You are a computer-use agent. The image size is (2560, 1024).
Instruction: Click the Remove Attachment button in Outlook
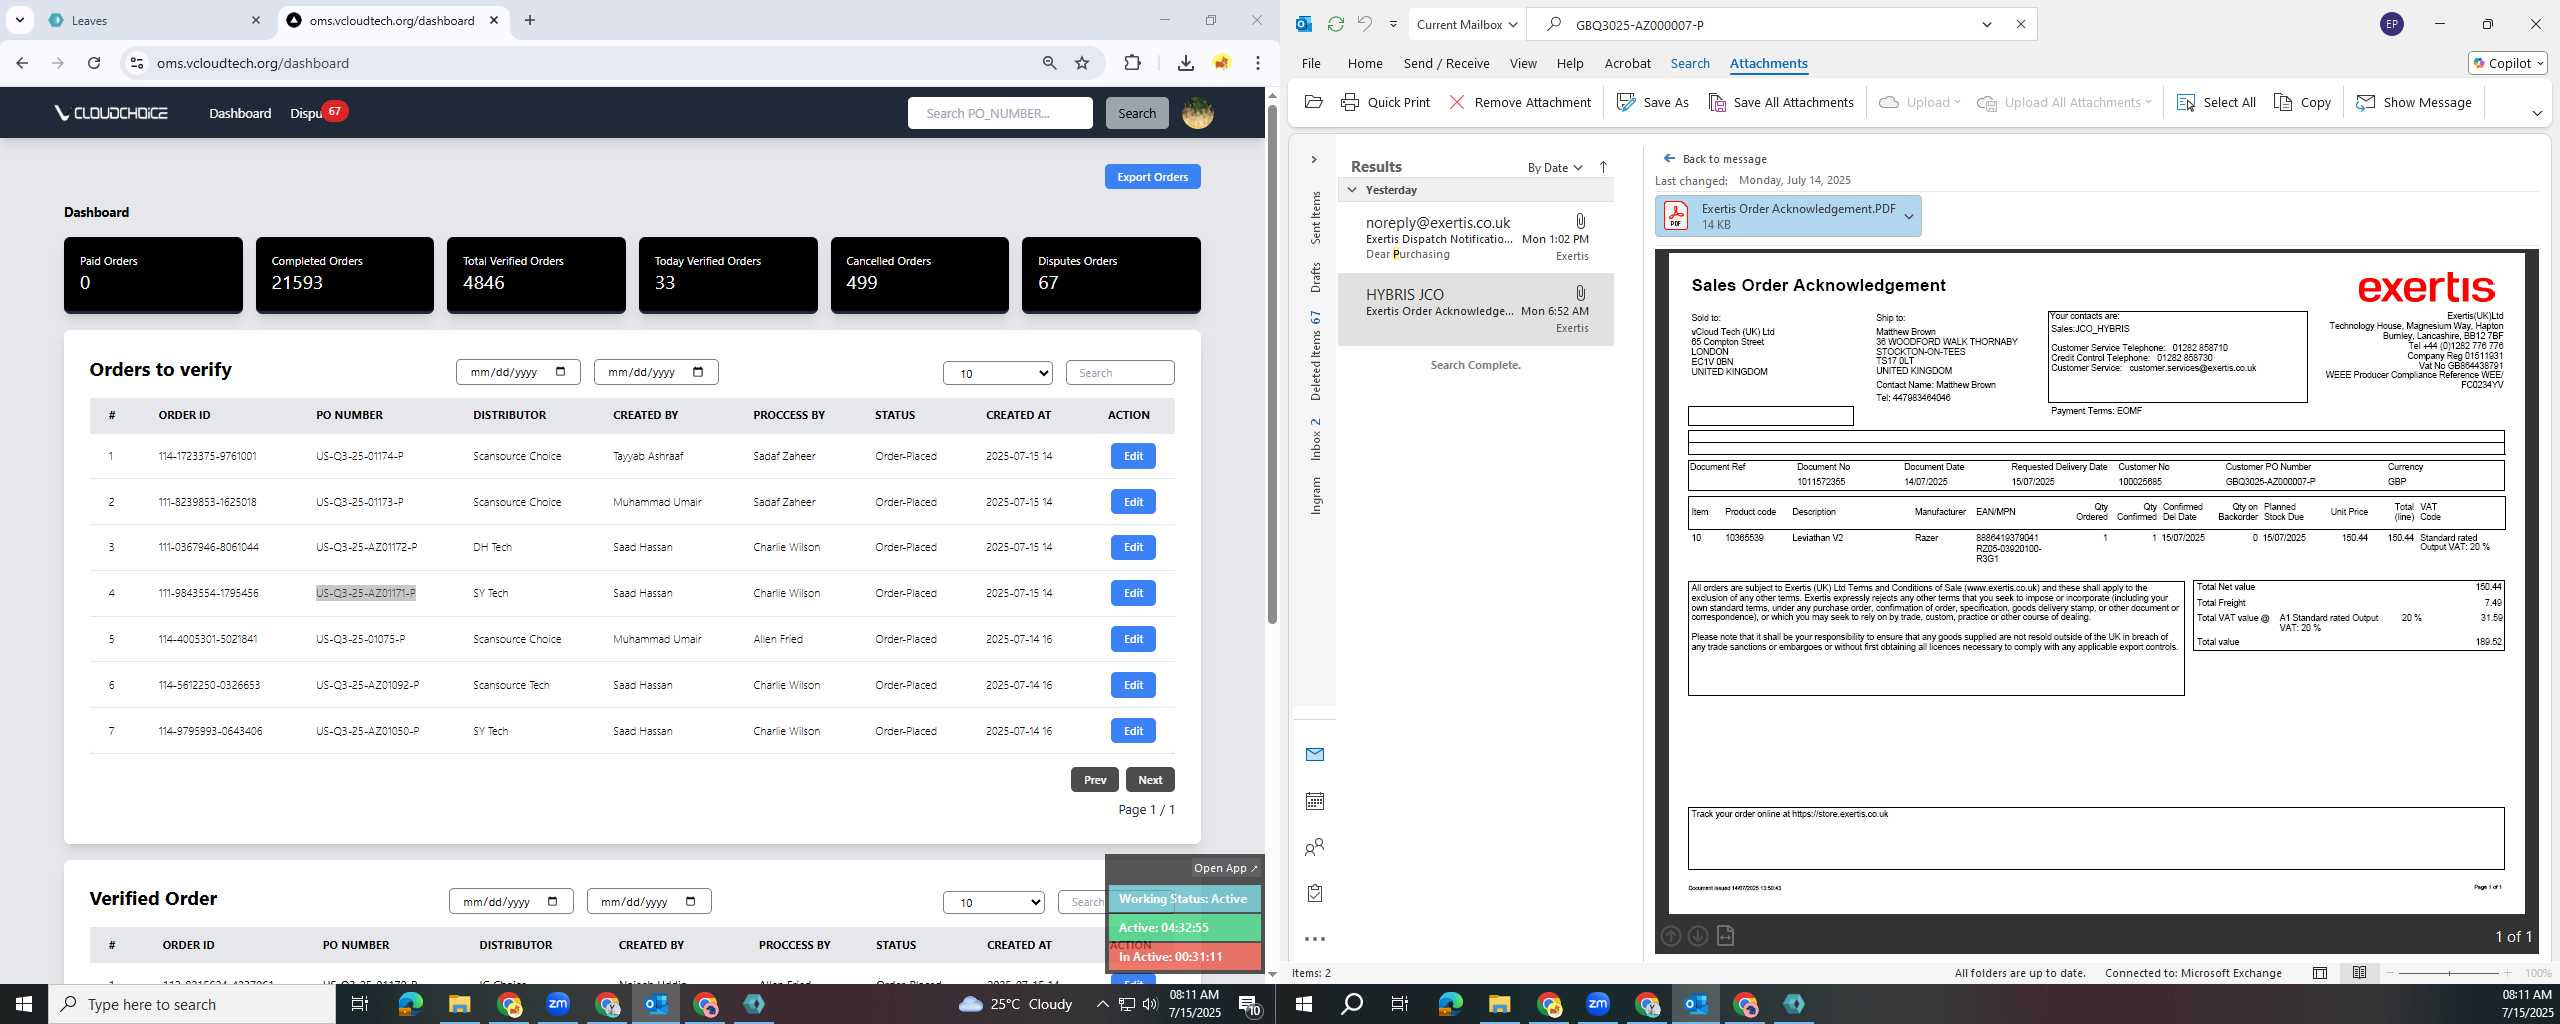pyautogui.click(x=1520, y=102)
